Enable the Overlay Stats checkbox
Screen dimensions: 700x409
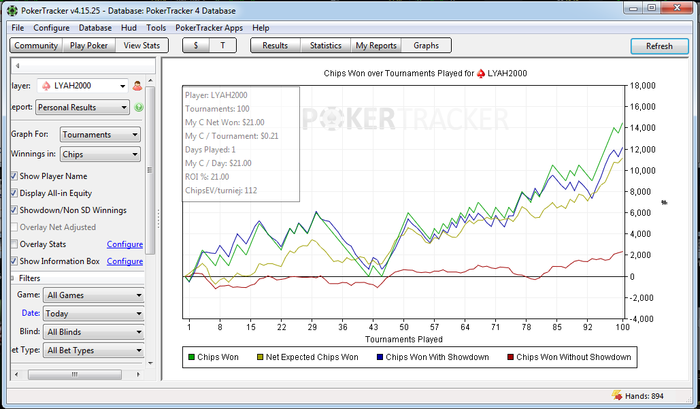coord(14,244)
